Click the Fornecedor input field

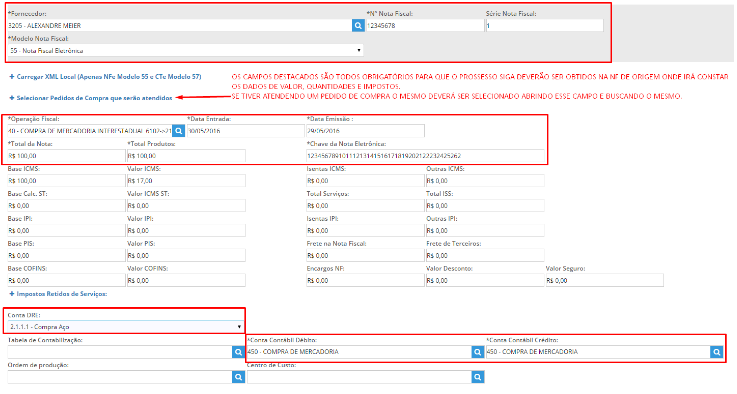[180, 25]
